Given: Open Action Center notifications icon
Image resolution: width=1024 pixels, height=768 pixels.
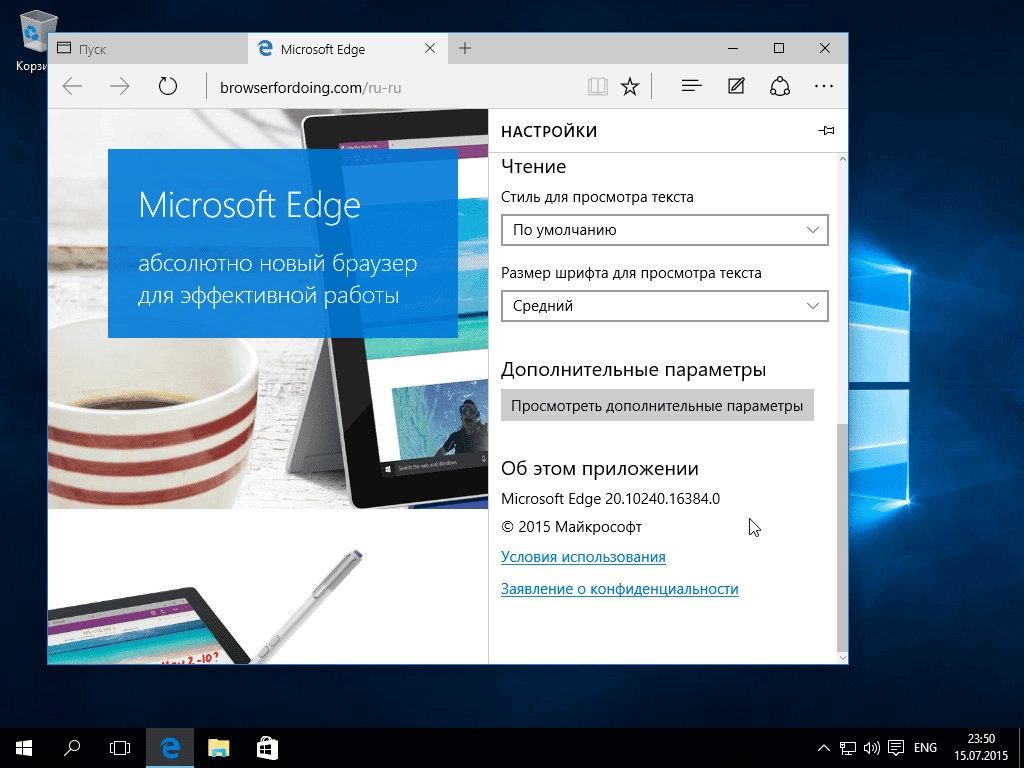Looking at the screenshot, I should tap(896, 748).
